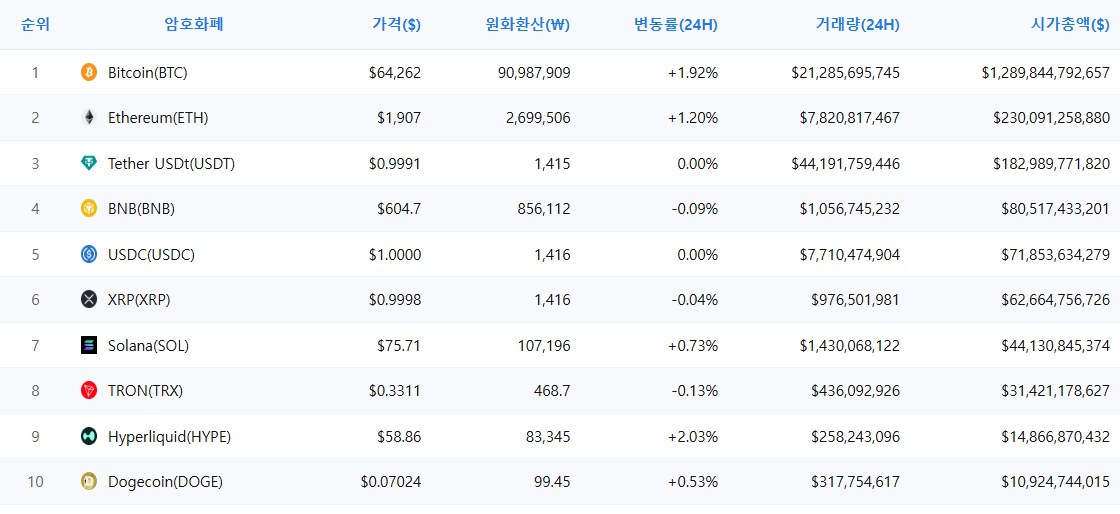This screenshot has height=514, width=1120.
Task: Select Ethereum change rate +1.20%
Action: [693, 118]
